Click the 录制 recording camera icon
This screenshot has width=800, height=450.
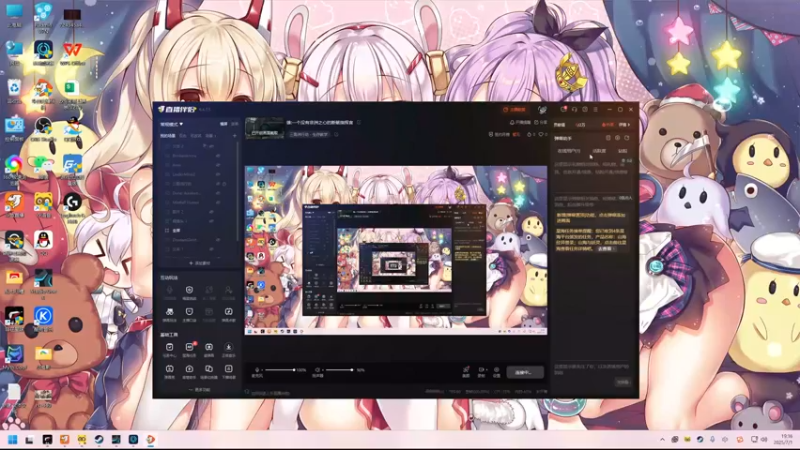point(481,370)
